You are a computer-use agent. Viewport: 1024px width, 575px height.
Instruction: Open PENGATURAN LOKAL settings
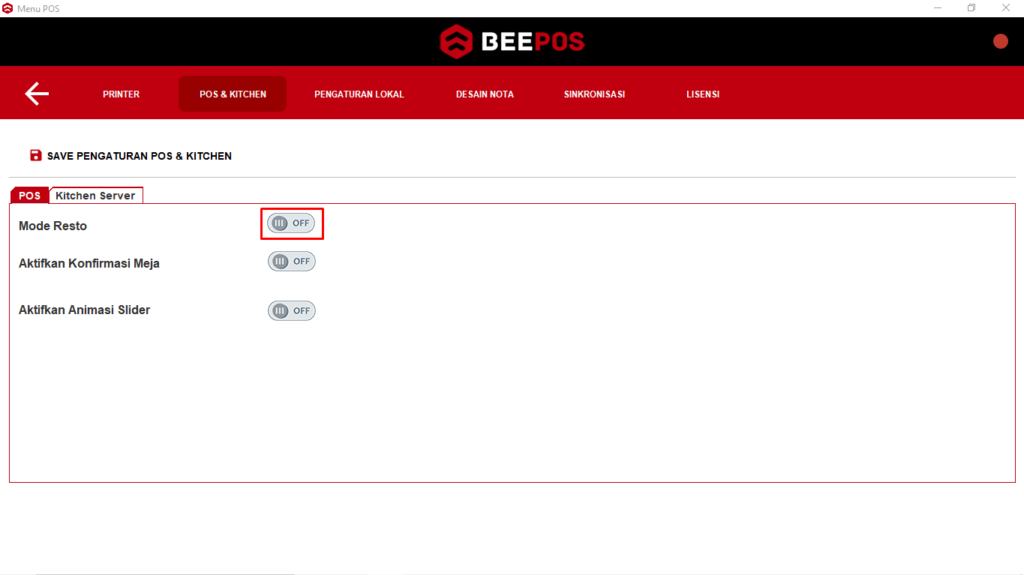click(x=359, y=94)
